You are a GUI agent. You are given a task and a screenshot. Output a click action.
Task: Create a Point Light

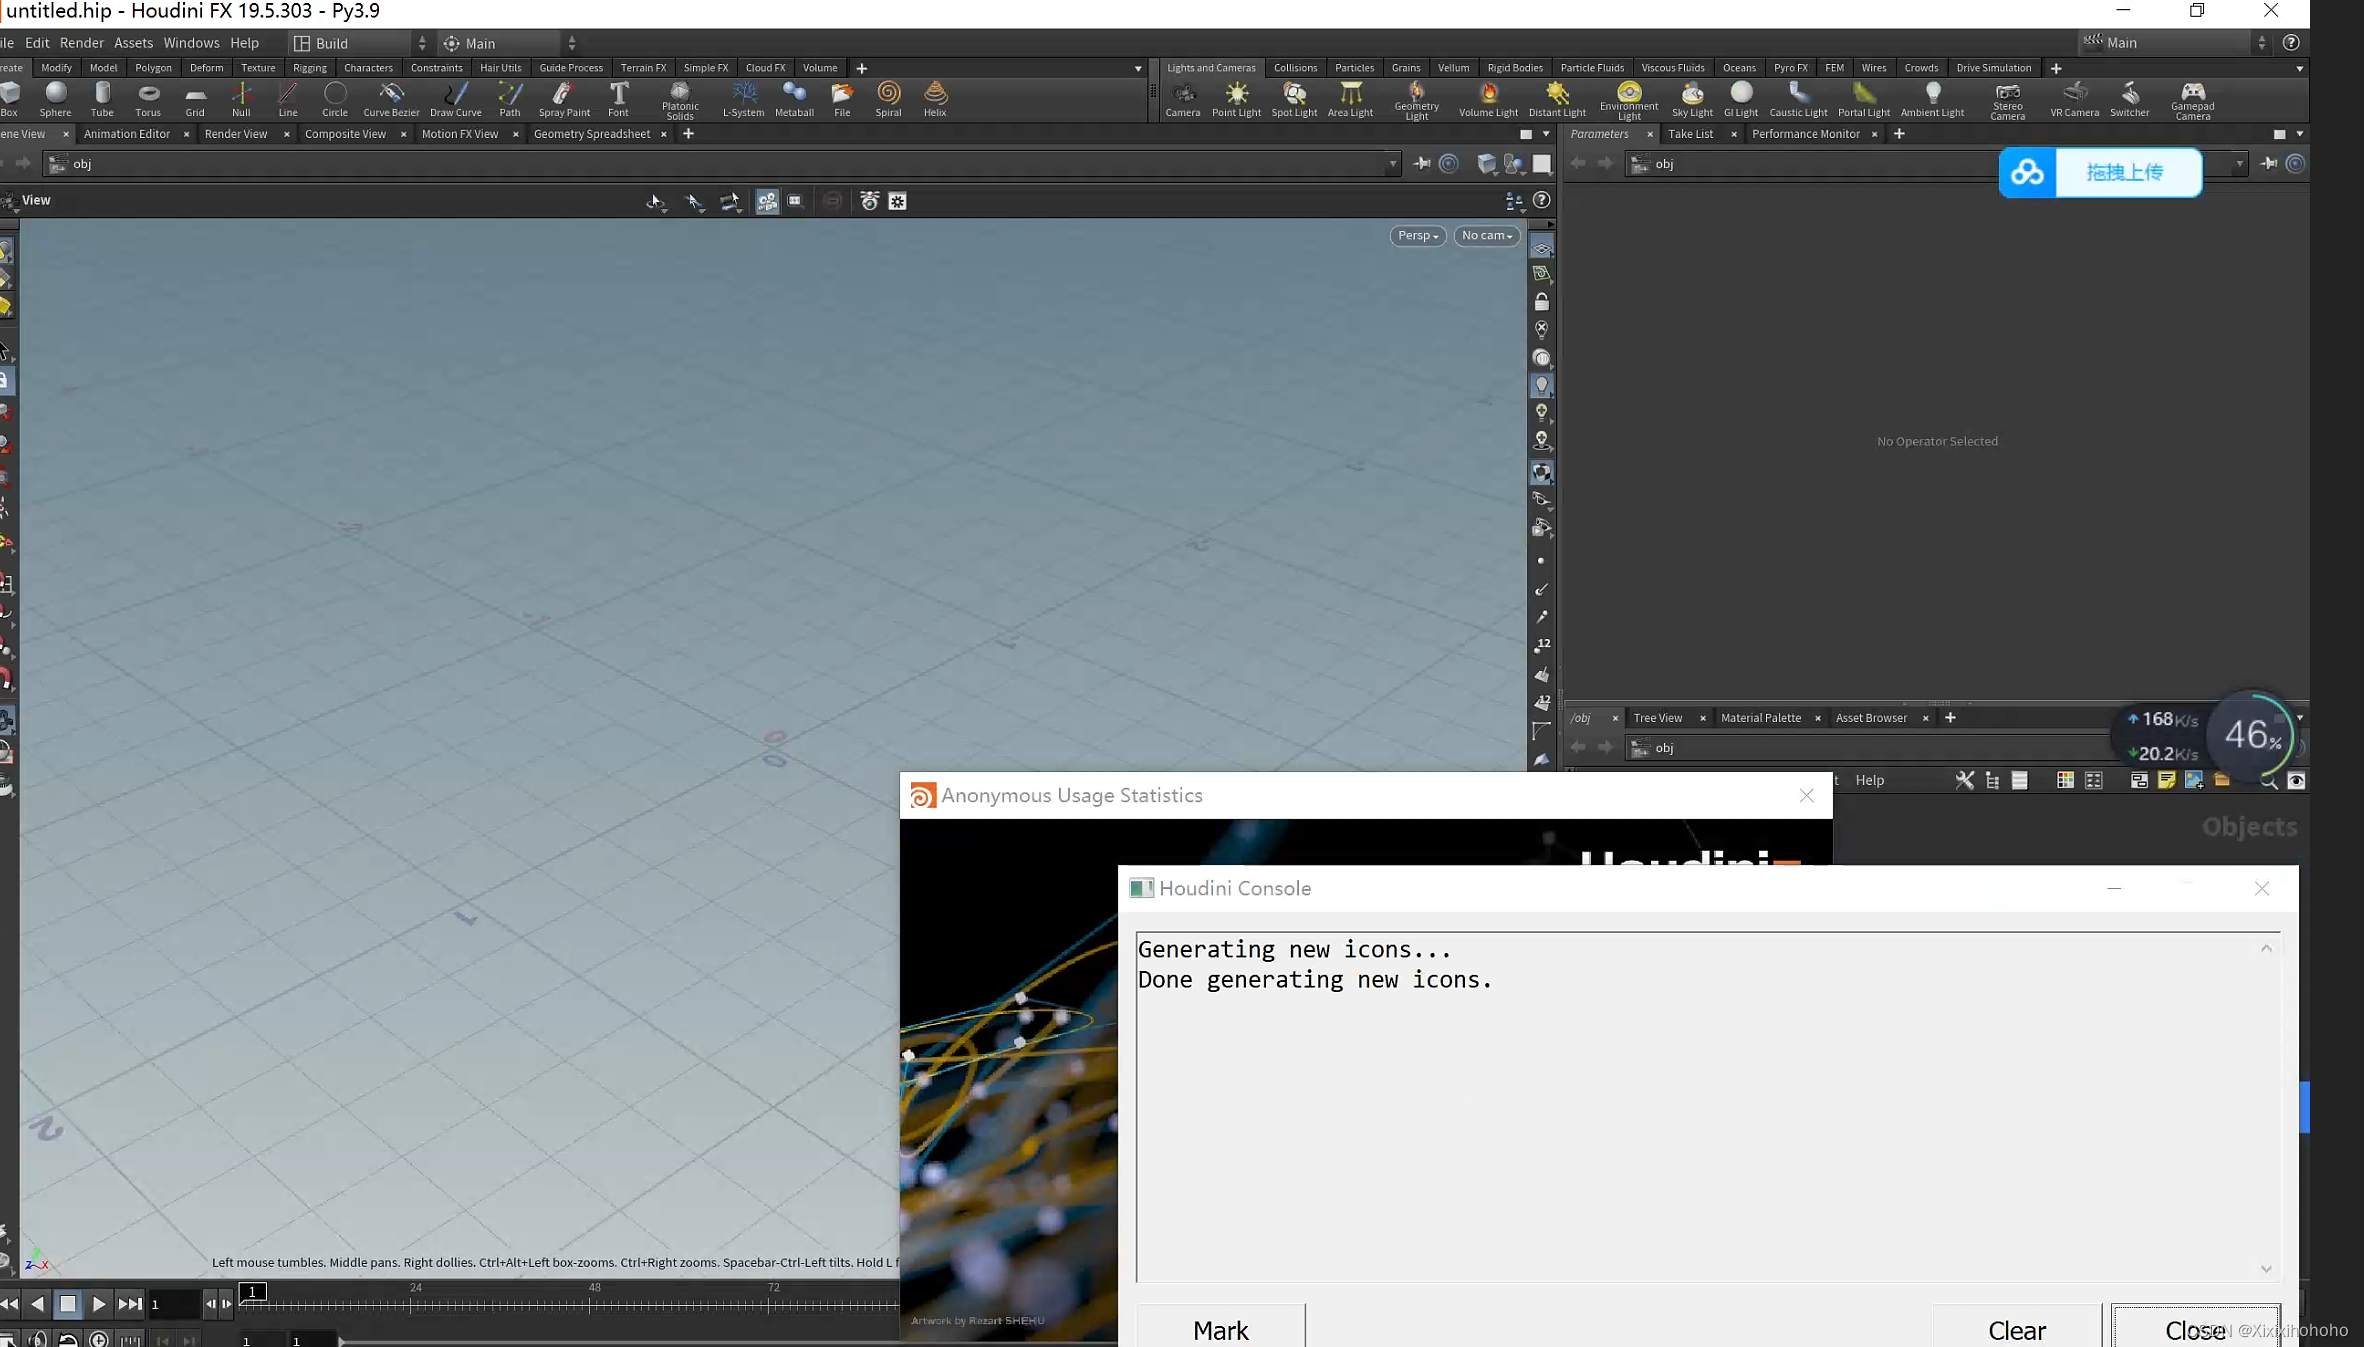coord(1236,99)
